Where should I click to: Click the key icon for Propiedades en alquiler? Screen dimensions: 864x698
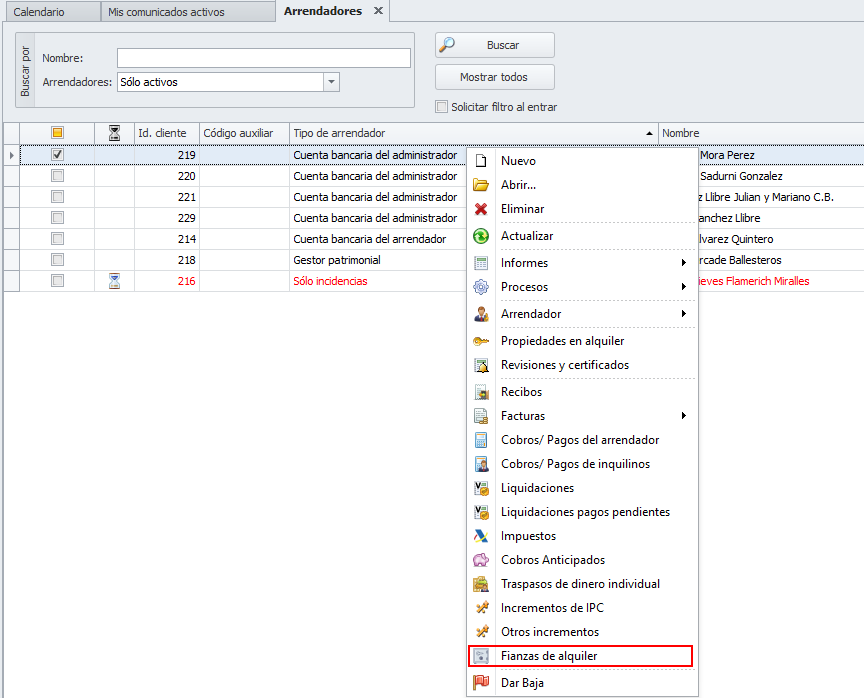[481, 341]
